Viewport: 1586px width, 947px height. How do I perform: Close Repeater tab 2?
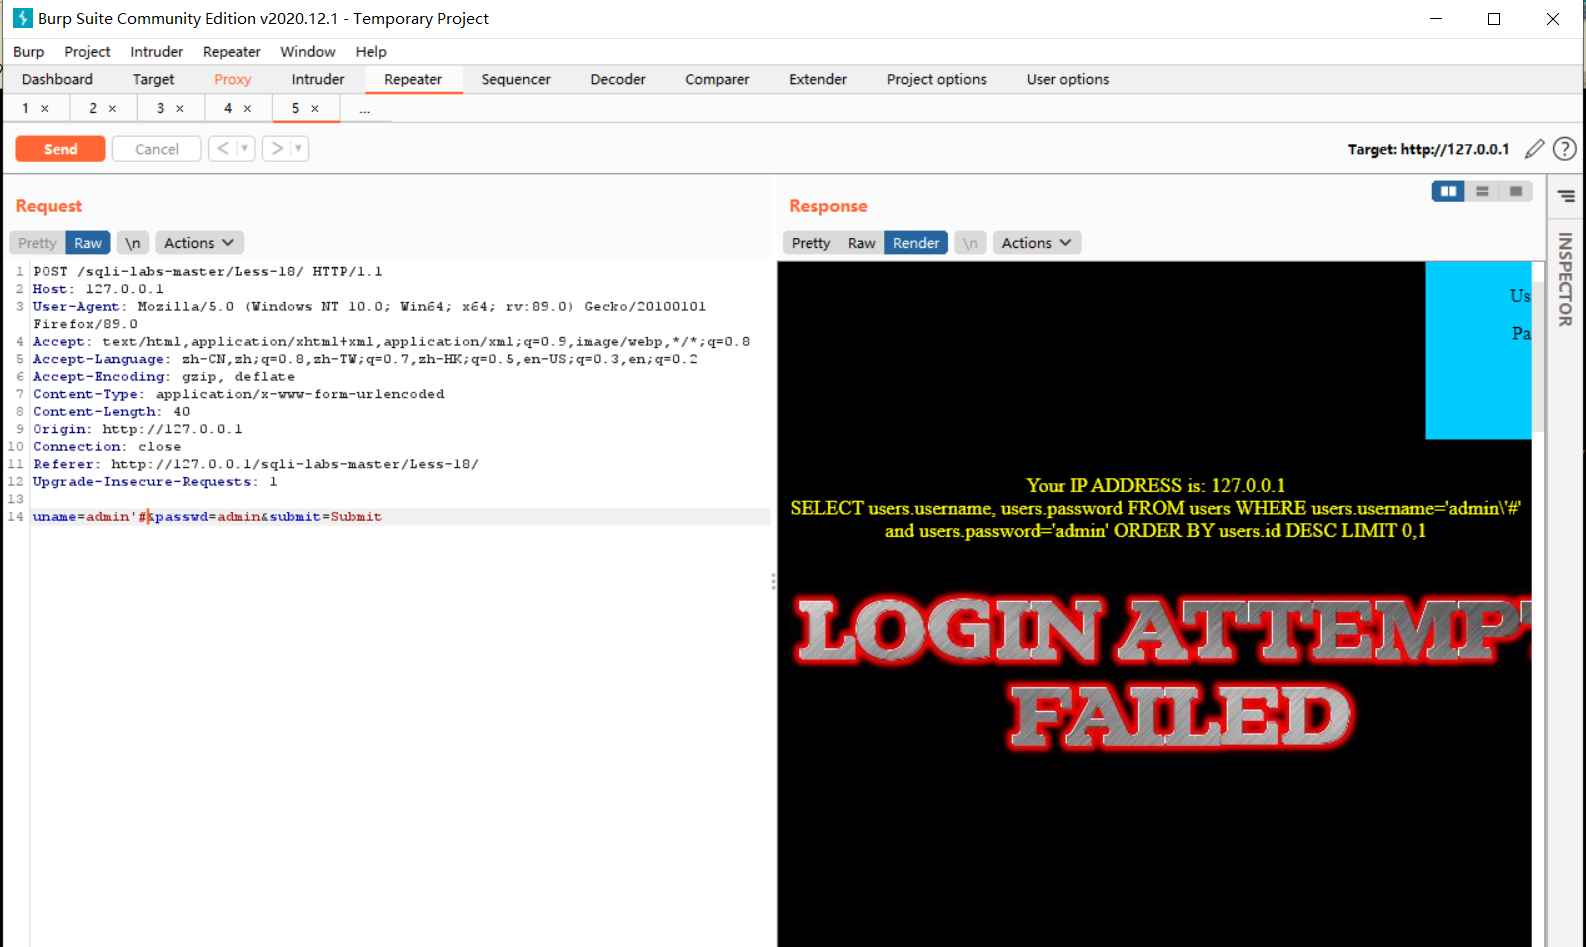click(x=112, y=109)
